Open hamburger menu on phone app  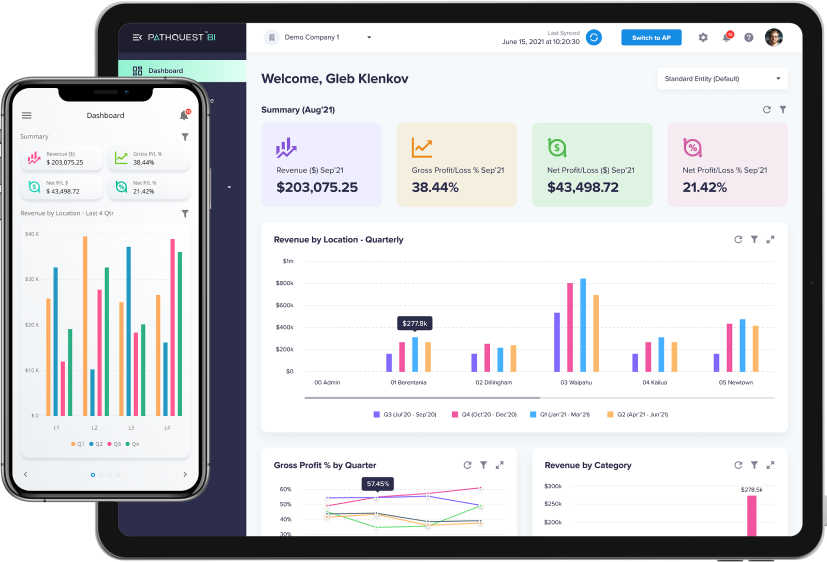click(x=26, y=116)
